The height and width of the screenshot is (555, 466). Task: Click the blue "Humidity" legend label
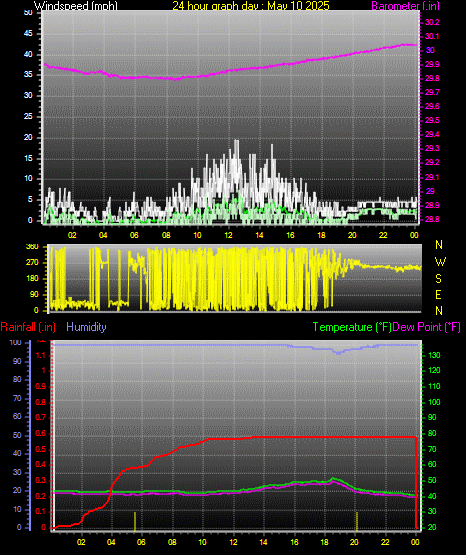[x=86, y=327]
